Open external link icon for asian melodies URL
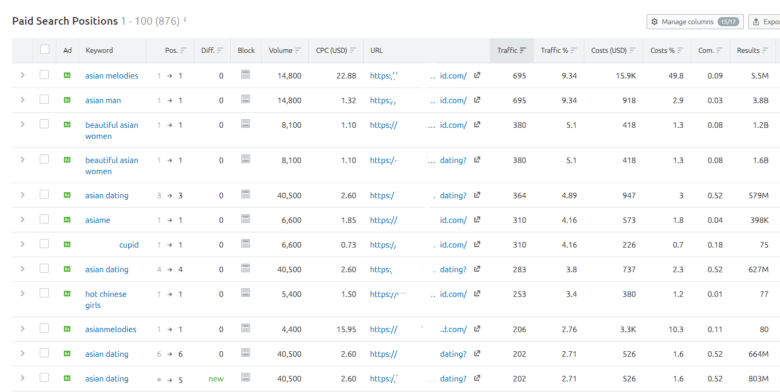 point(477,75)
